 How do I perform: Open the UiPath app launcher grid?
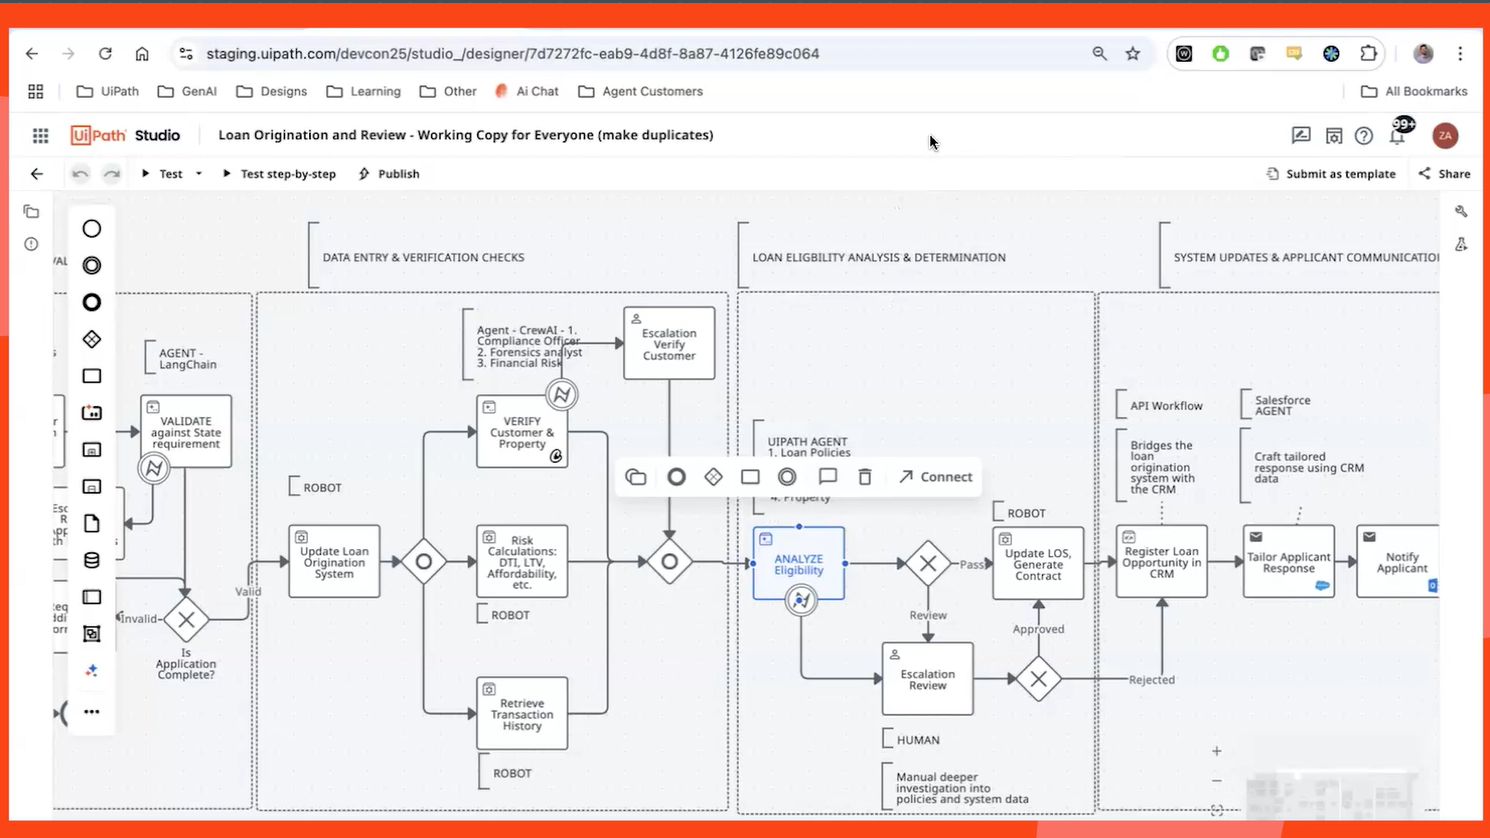41,136
